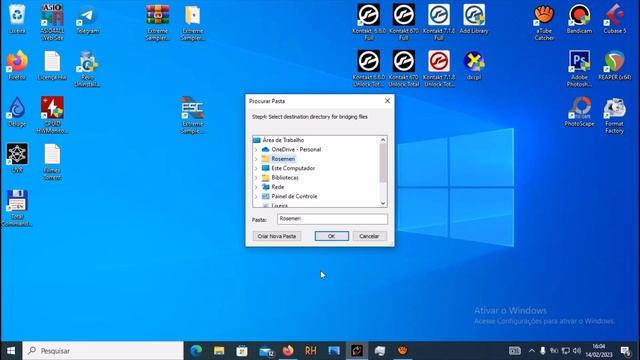Launch the Add Library shortcut
The image size is (640, 360).
click(474, 19)
